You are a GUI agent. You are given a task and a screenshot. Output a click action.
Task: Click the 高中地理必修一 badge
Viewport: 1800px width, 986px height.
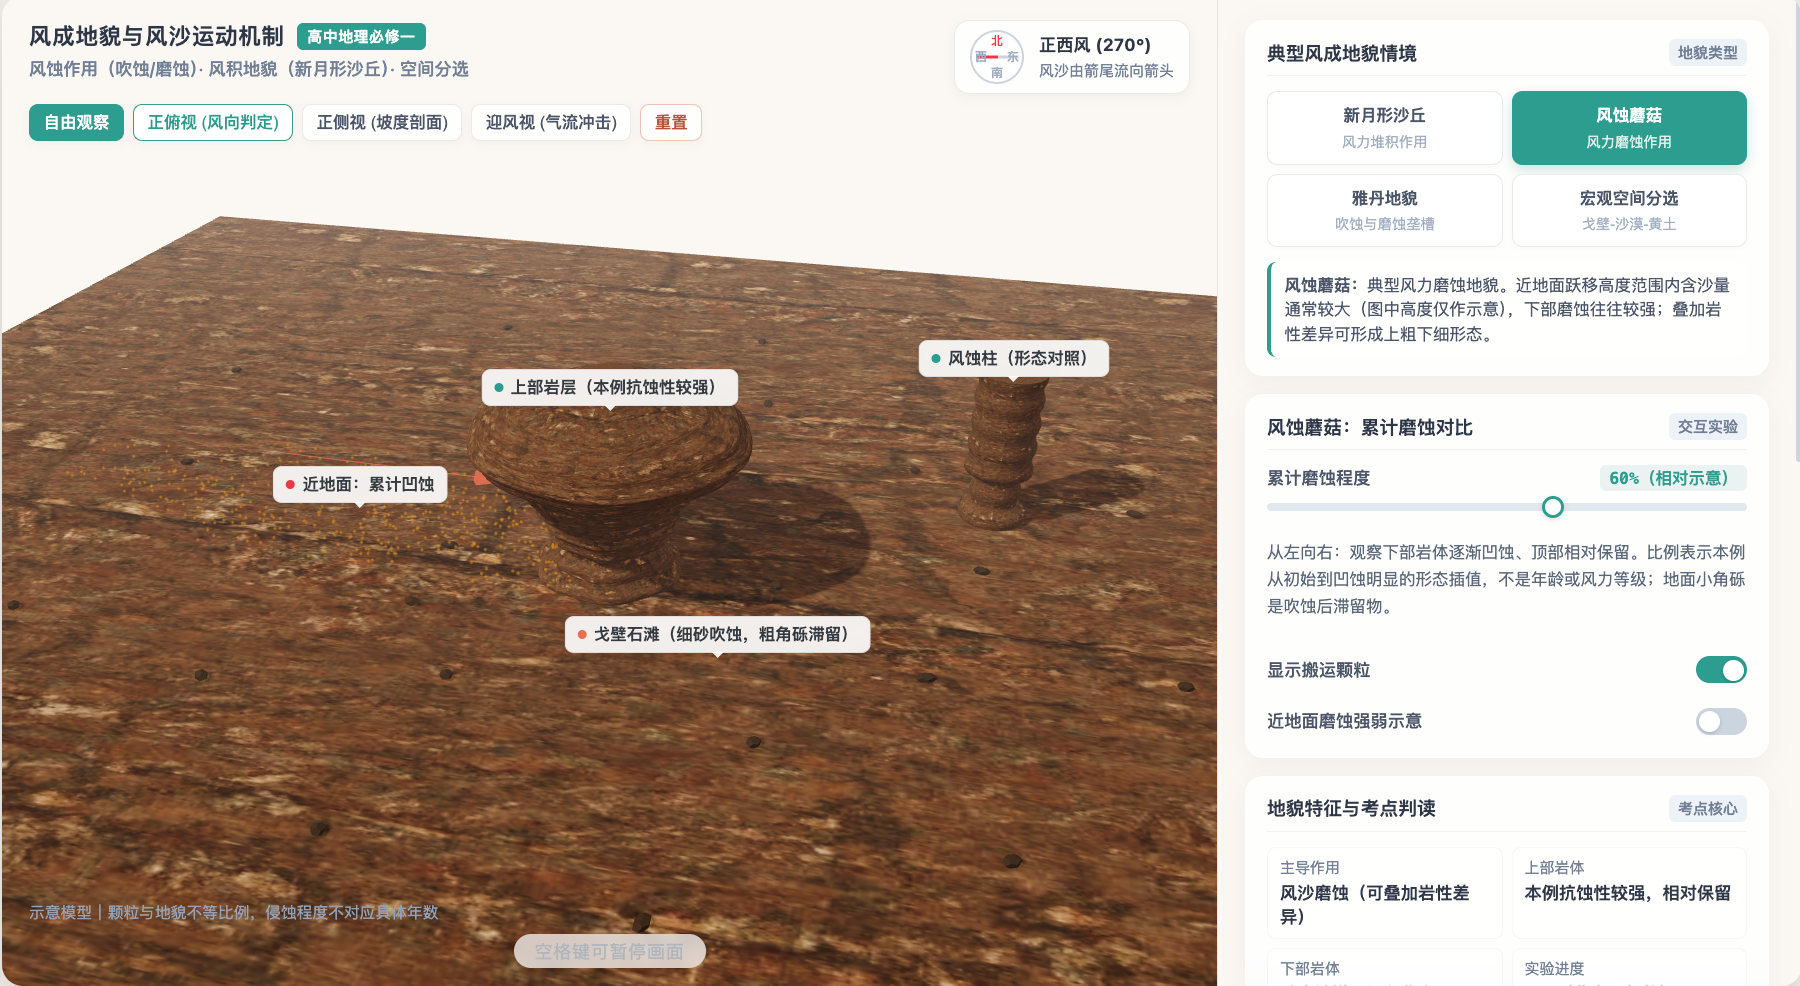361,37
